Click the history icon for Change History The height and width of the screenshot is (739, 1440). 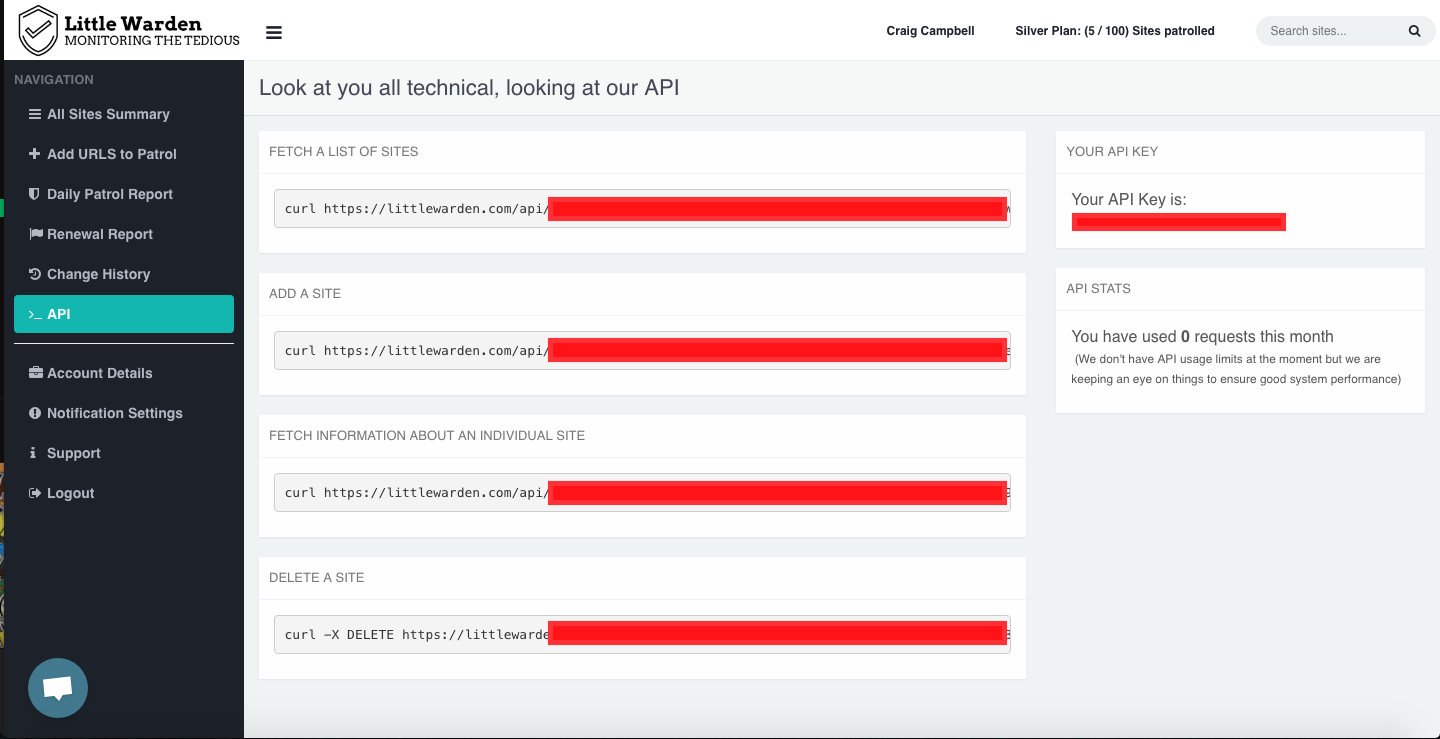pos(35,274)
